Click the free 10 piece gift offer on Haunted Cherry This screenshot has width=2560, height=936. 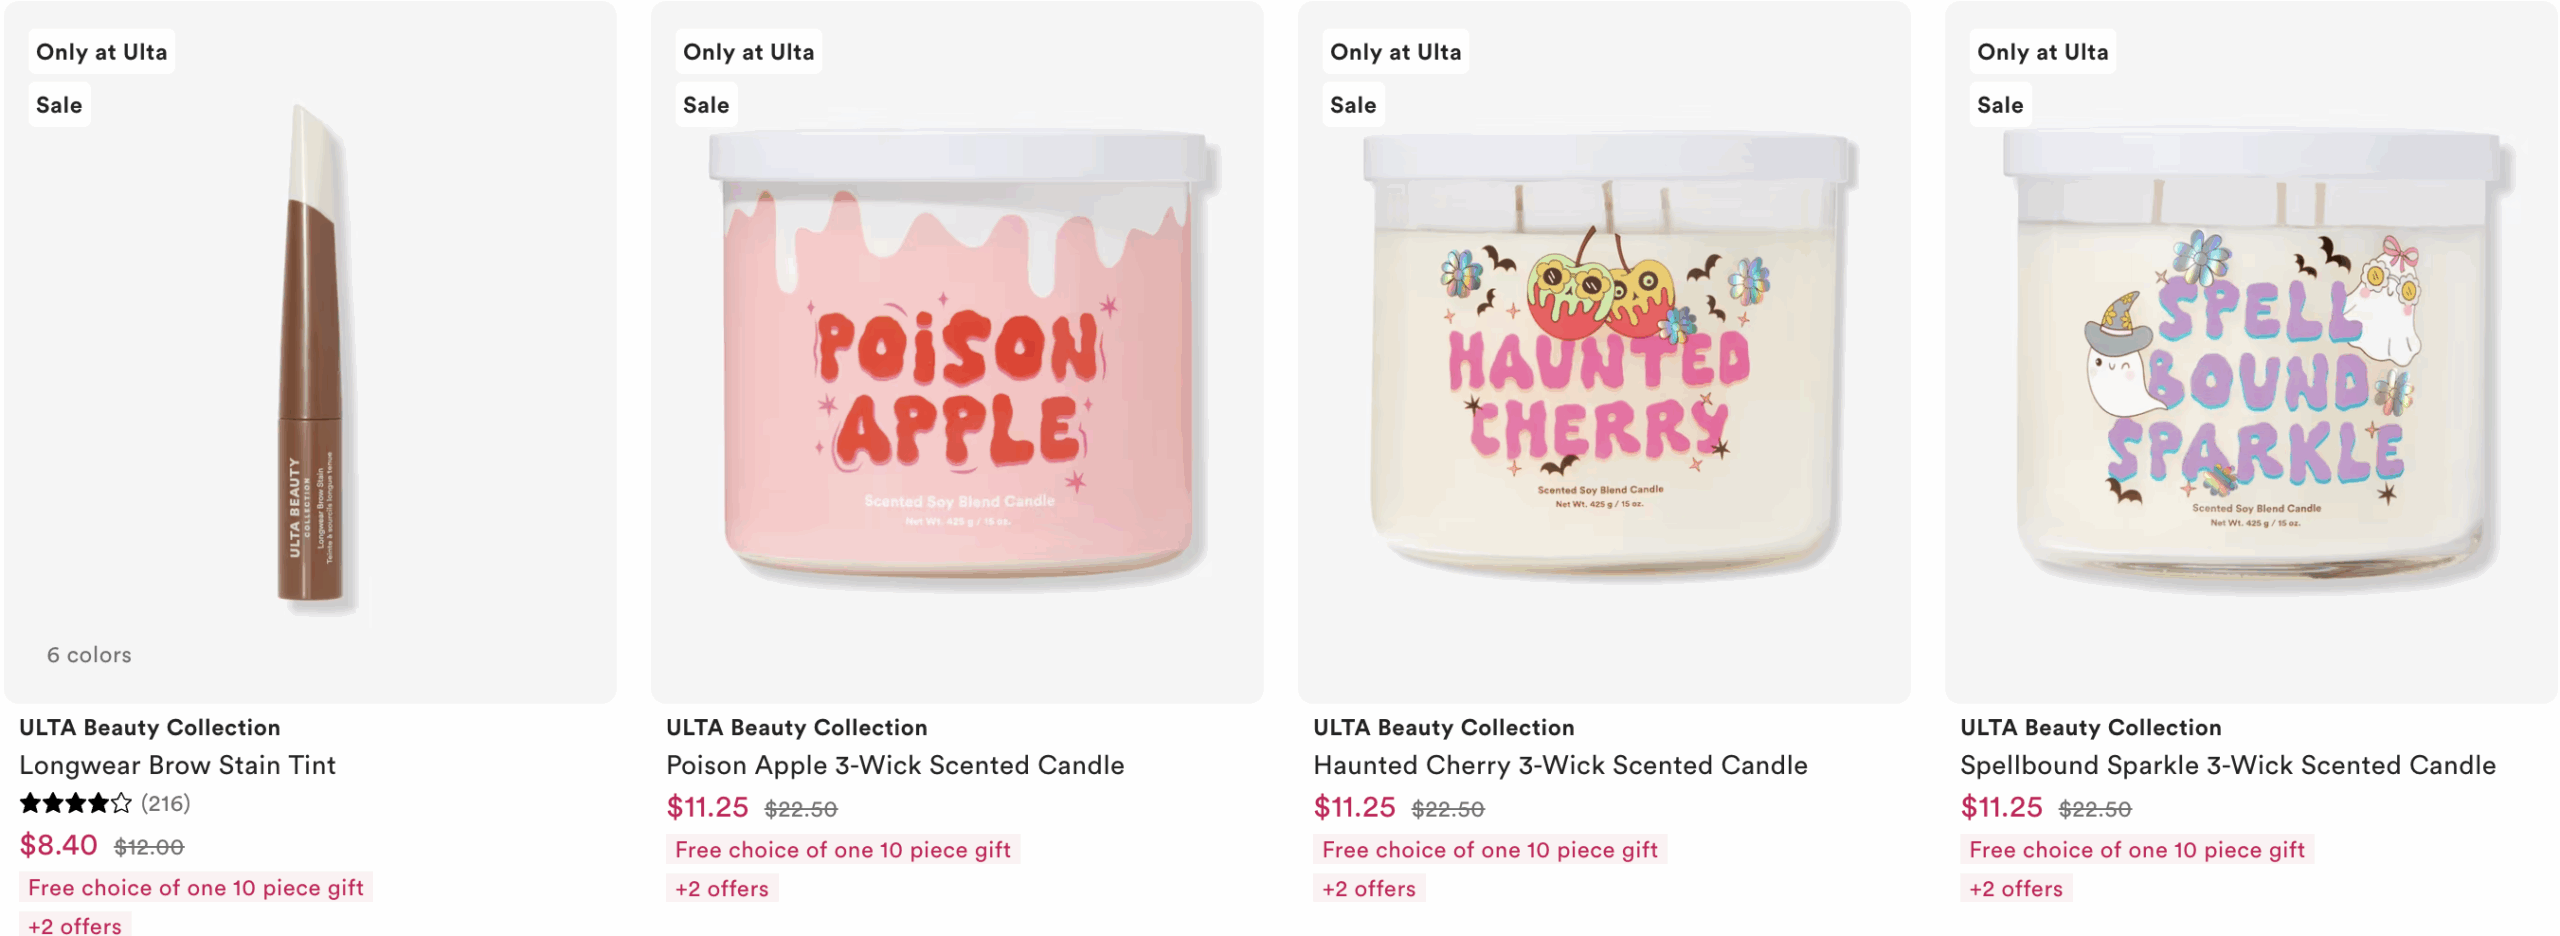pyautogui.click(x=1490, y=849)
